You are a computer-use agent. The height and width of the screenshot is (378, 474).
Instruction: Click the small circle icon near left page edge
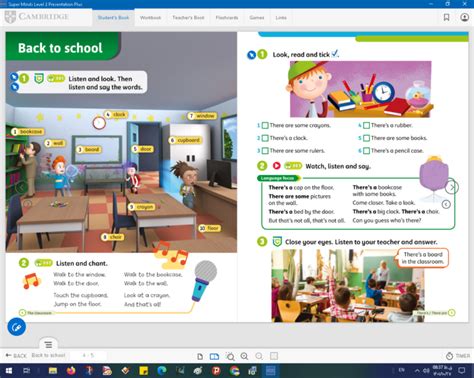(27, 203)
